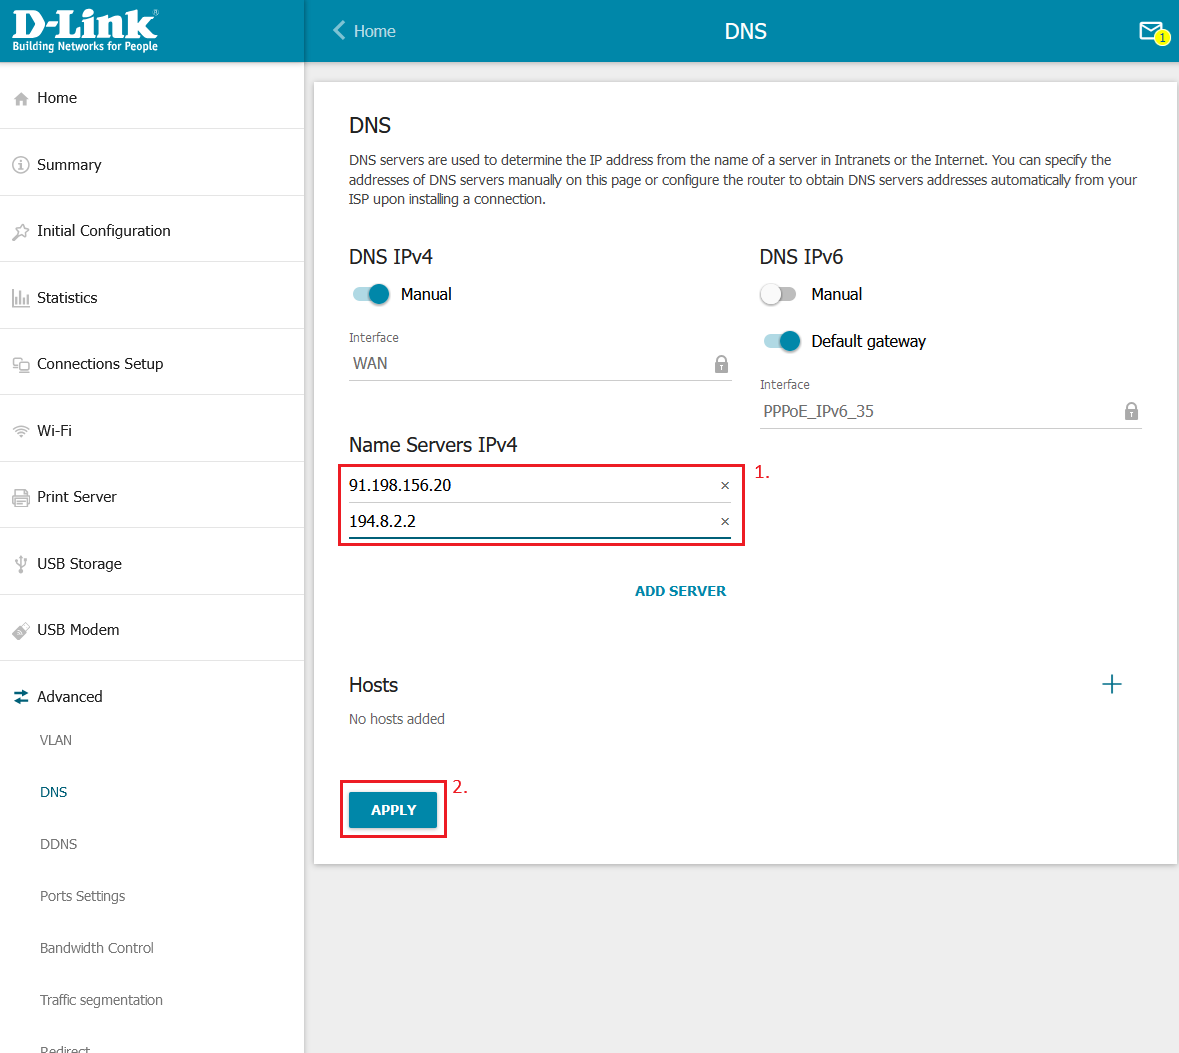Go to VLAN settings page

tap(56, 740)
